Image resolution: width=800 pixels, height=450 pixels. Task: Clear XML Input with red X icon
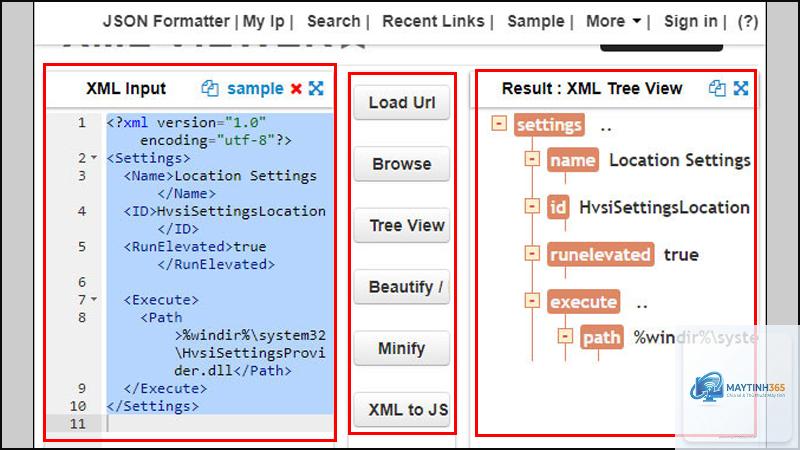[x=296, y=89]
